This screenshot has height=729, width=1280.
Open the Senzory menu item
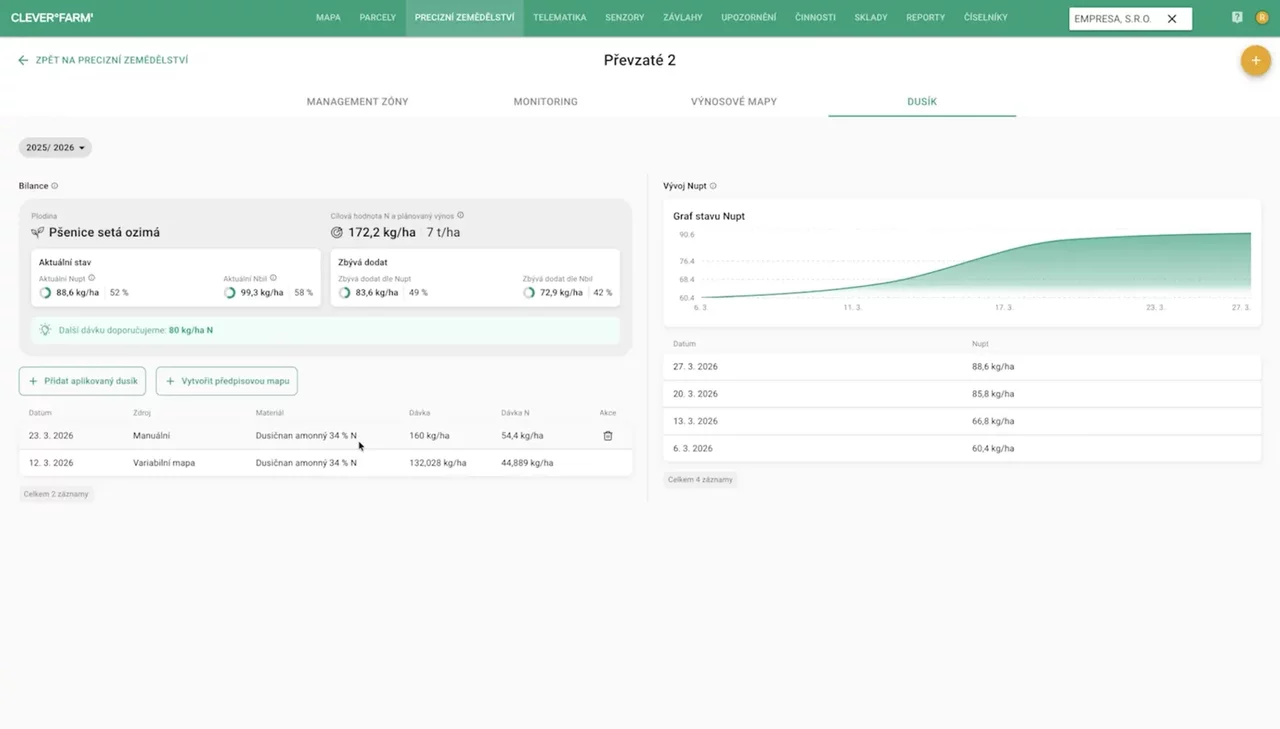click(x=624, y=18)
